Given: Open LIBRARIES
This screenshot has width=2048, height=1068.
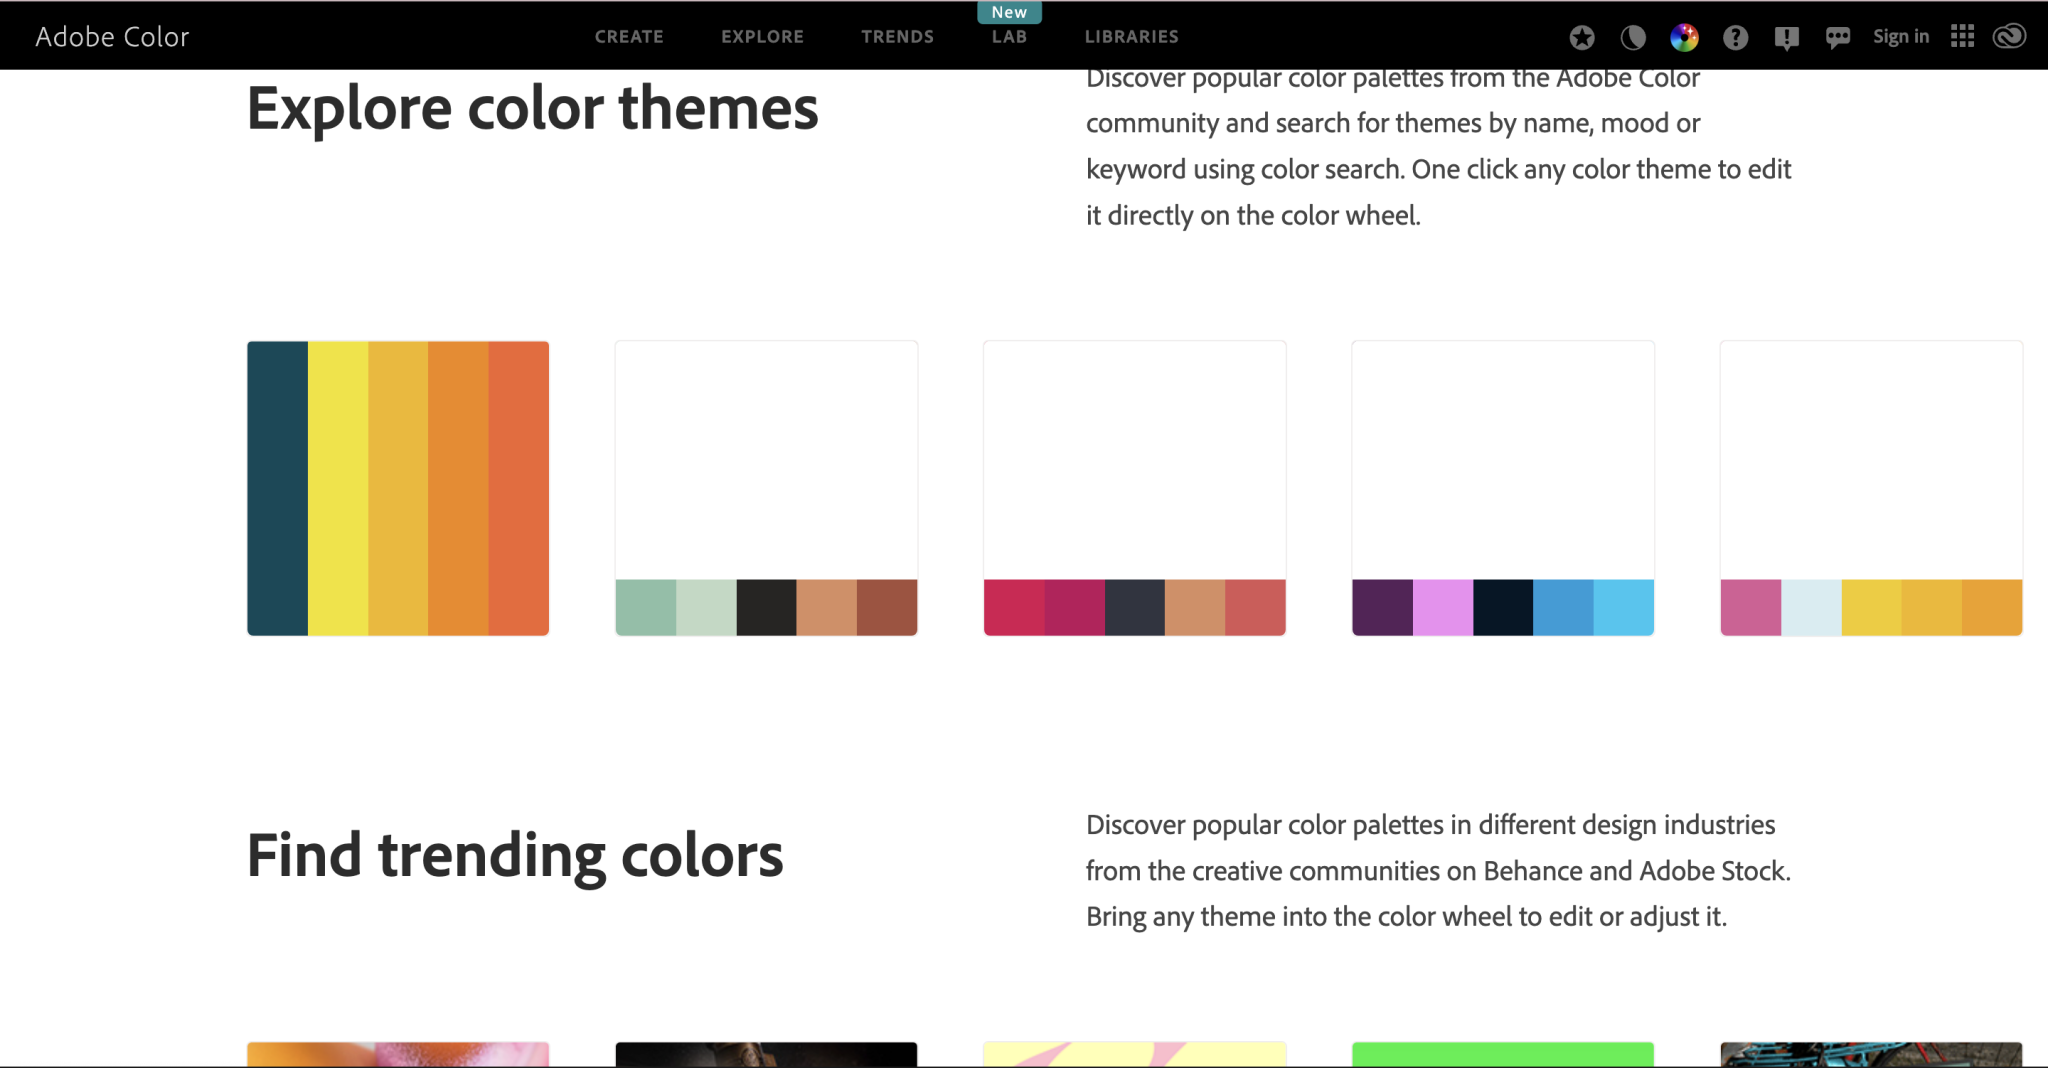Looking at the screenshot, I should tap(1131, 36).
